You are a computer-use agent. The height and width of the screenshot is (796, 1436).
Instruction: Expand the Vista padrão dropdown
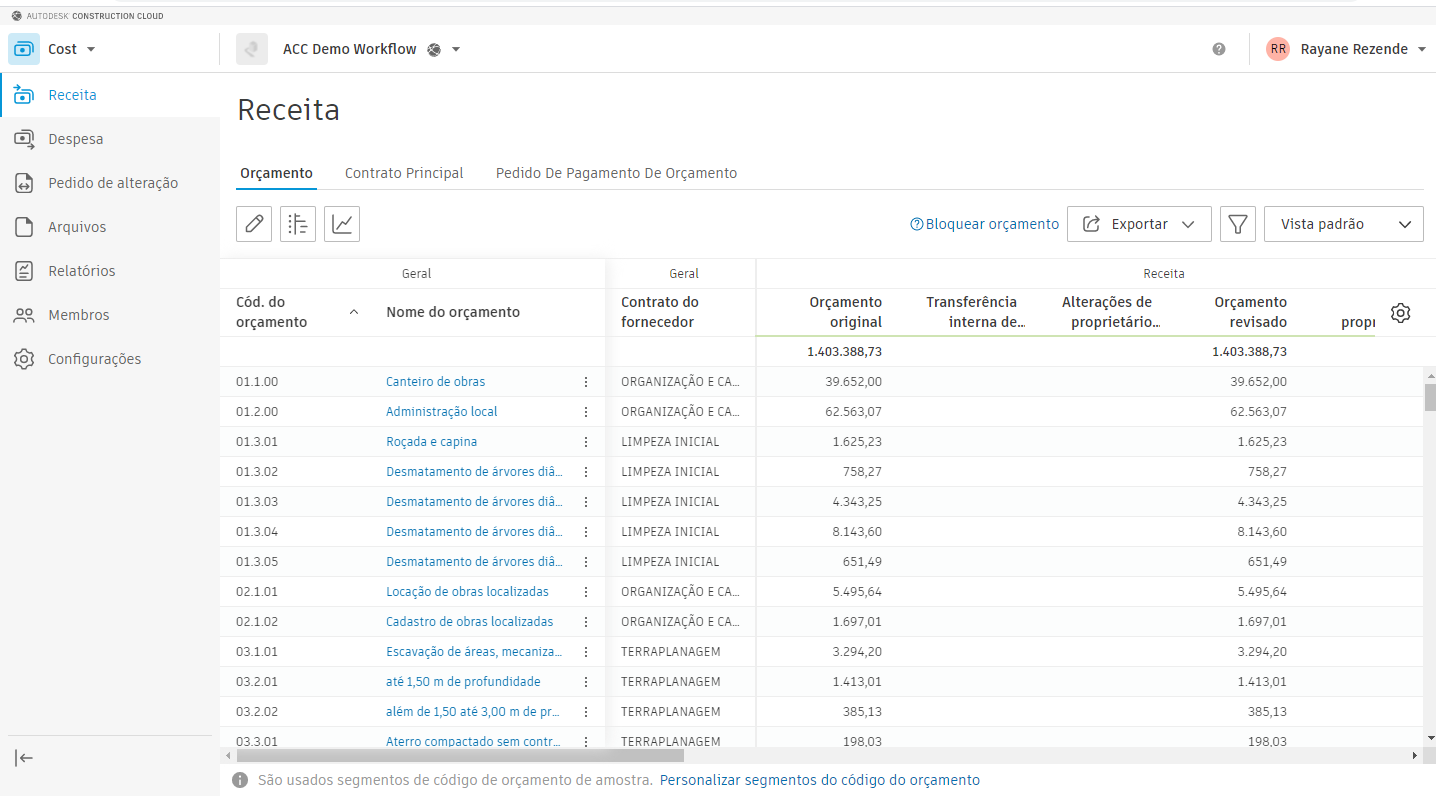click(1343, 223)
